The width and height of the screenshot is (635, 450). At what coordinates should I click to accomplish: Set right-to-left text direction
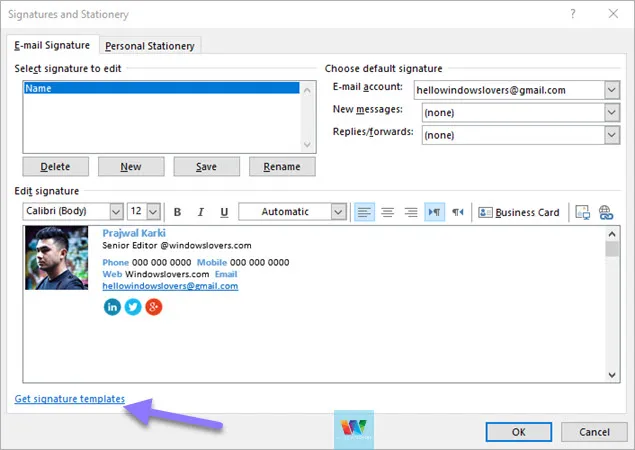click(457, 212)
